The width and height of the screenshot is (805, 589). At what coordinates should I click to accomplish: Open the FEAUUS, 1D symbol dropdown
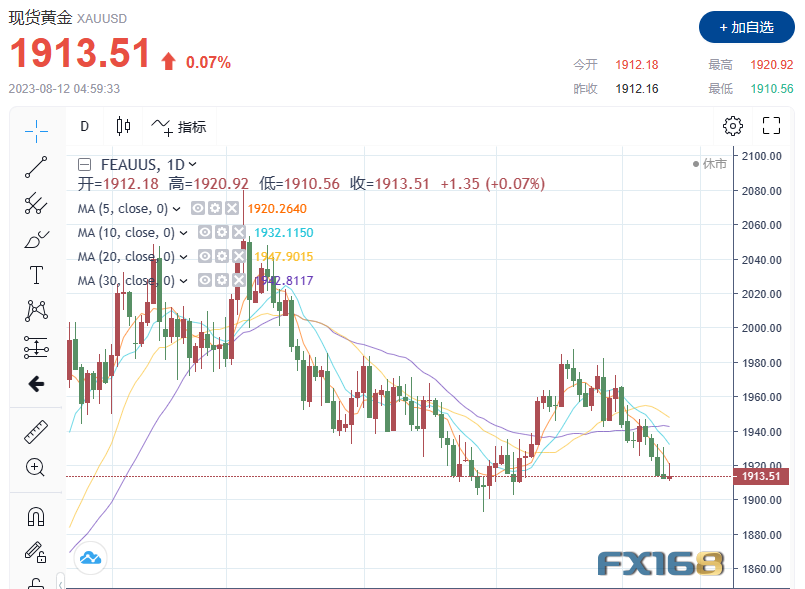coord(193,165)
